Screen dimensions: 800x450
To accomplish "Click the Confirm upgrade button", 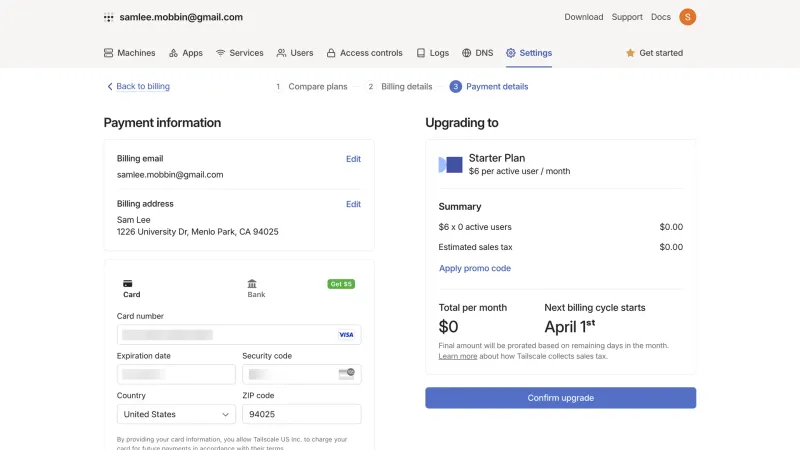I will [x=560, y=398].
